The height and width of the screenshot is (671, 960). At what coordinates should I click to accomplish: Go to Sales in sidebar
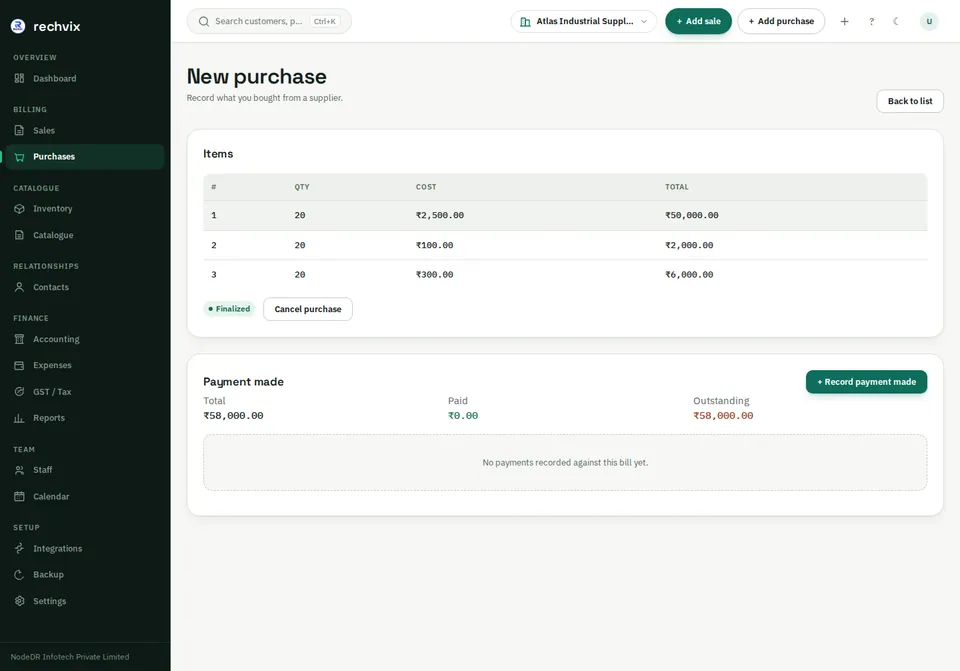point(84,130)
